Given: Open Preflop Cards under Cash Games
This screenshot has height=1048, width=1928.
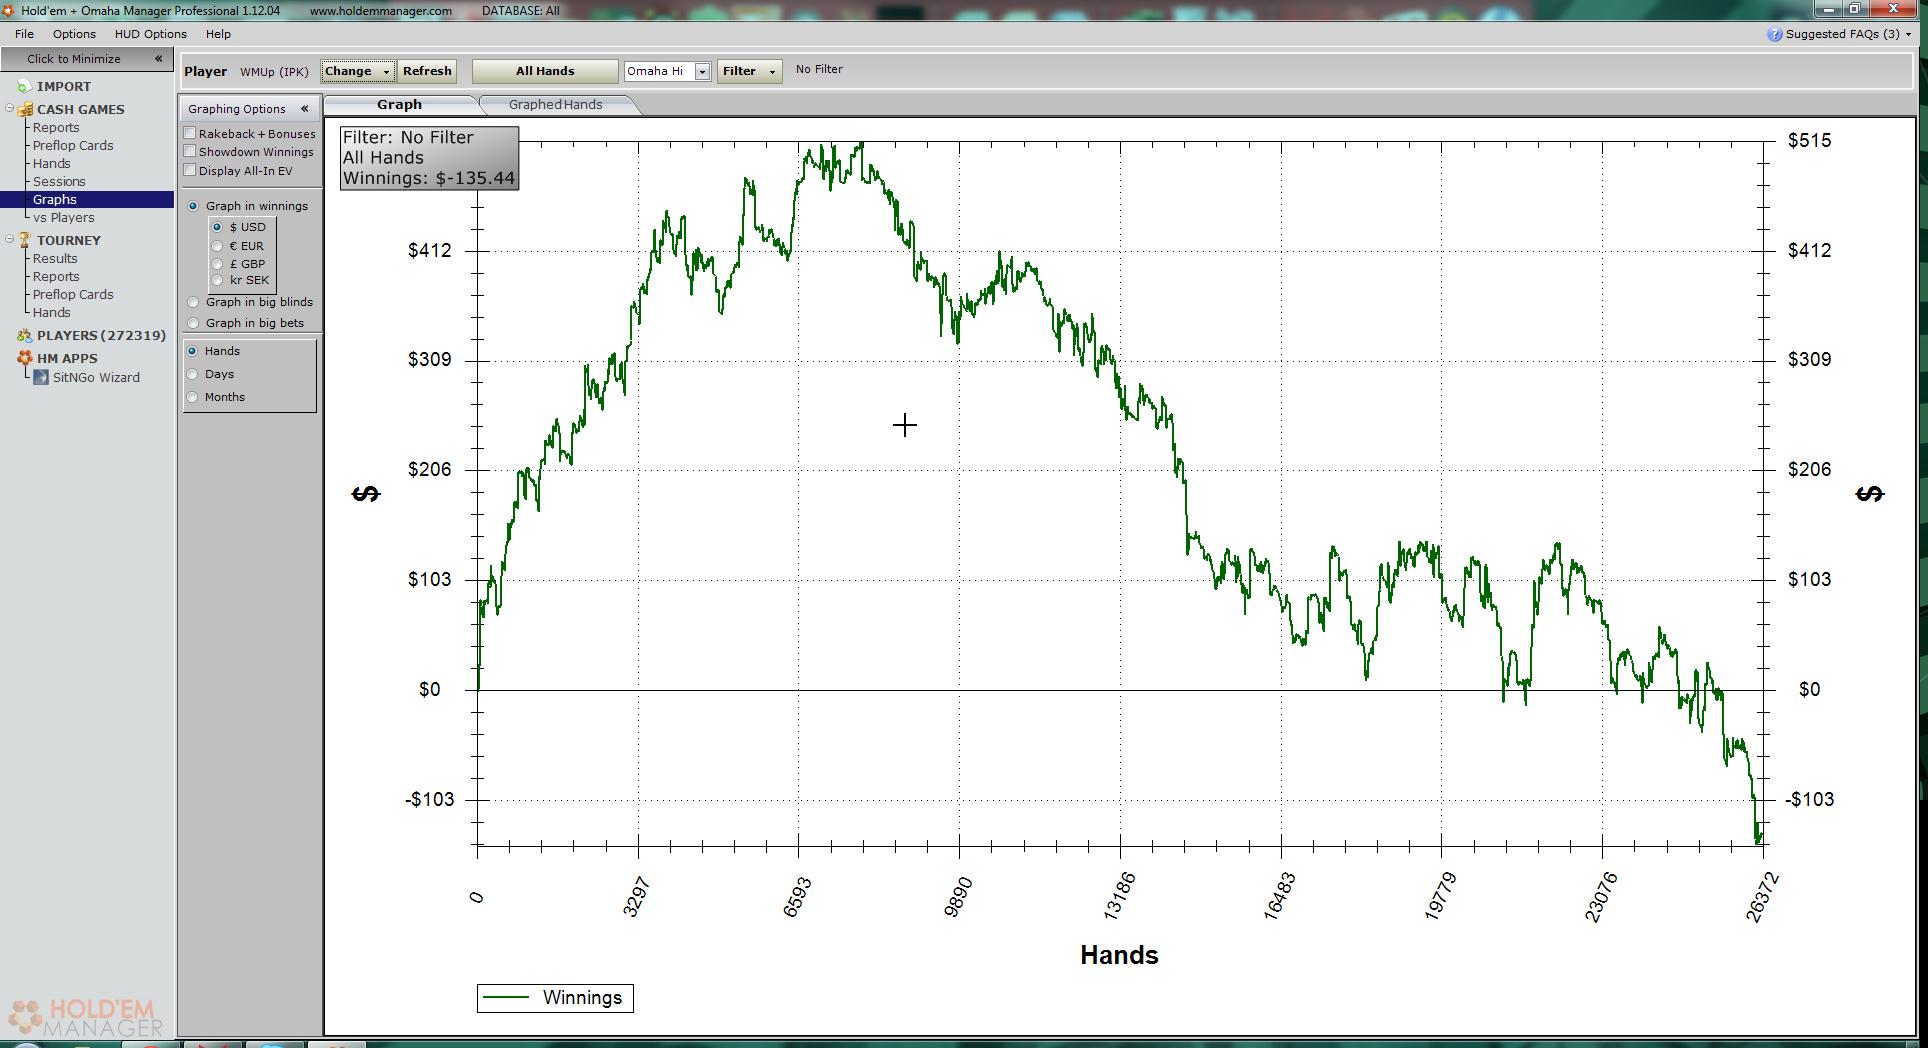Looking at the screenshot, I should coord(73,146).
